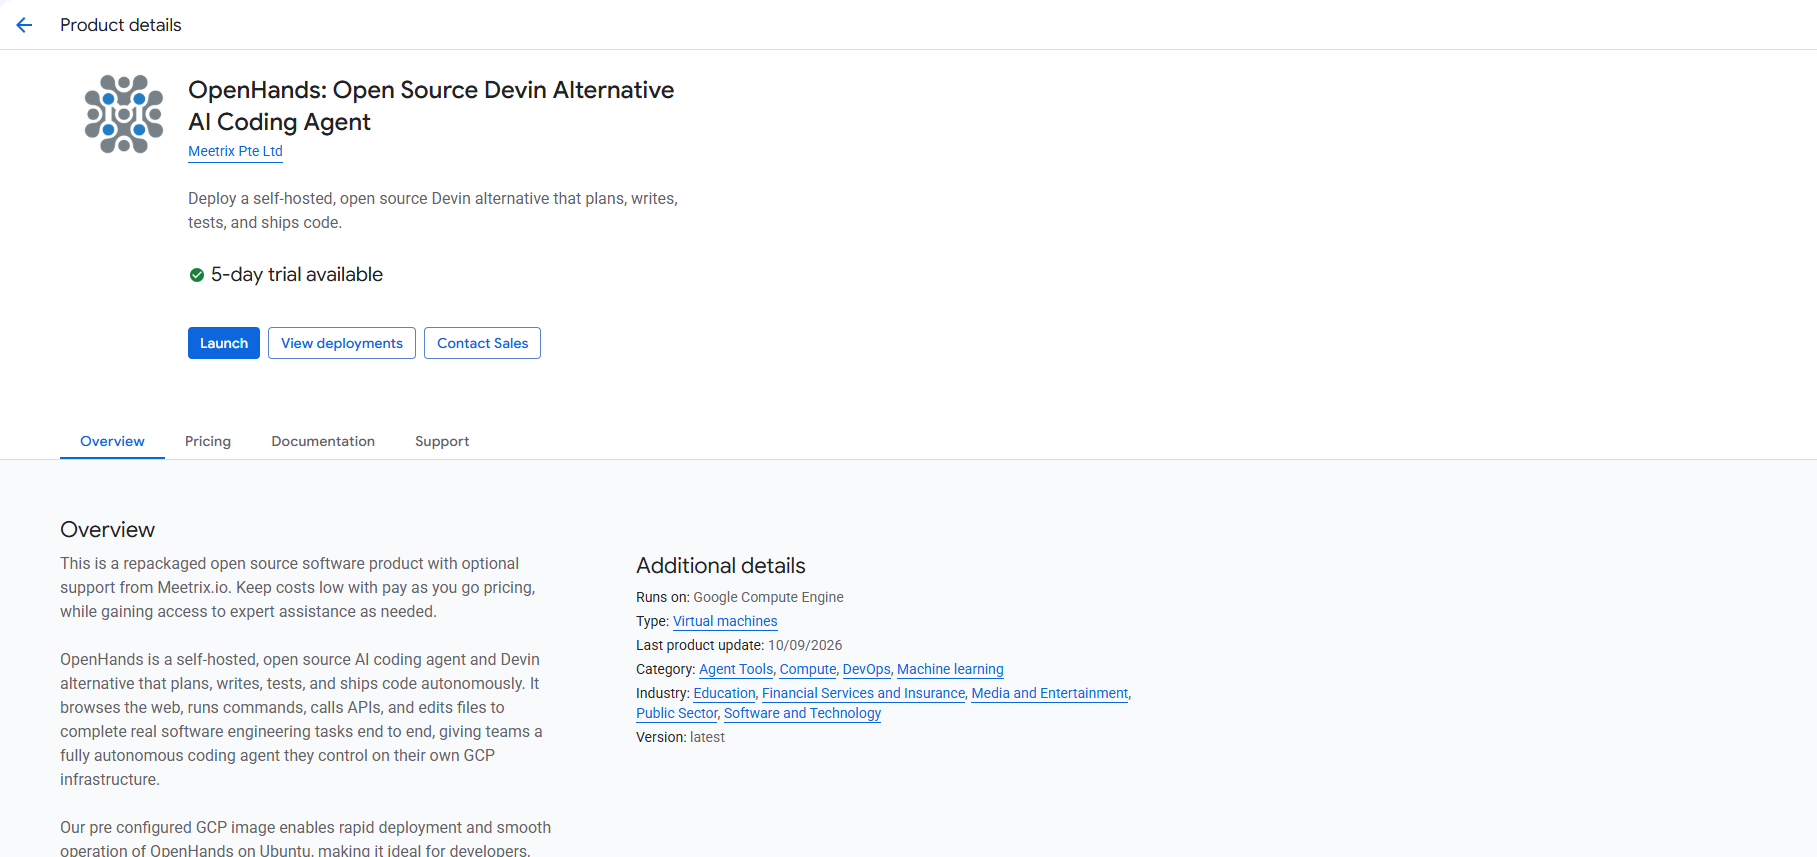
Task: Open the Agent Tools category link
Action: 736,669
